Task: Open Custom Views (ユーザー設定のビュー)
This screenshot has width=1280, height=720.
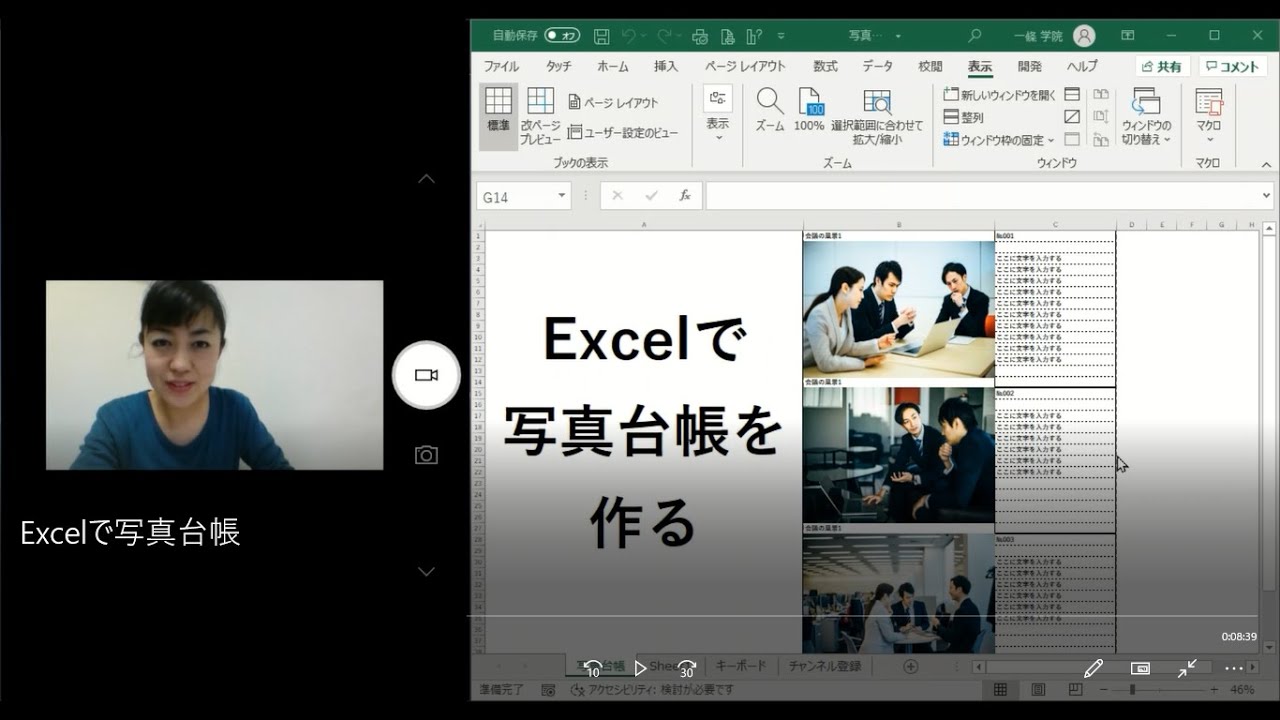Action: click(x=622, y=132)
